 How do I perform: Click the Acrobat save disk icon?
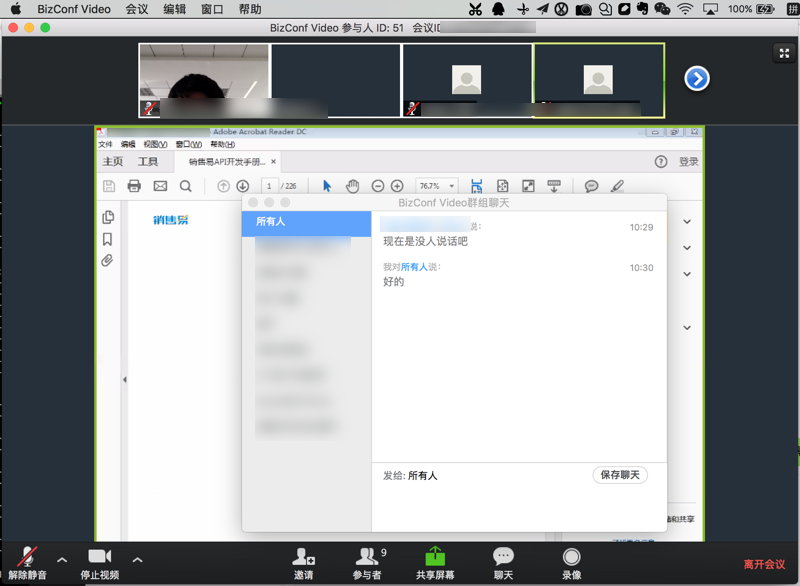point(109,186)
